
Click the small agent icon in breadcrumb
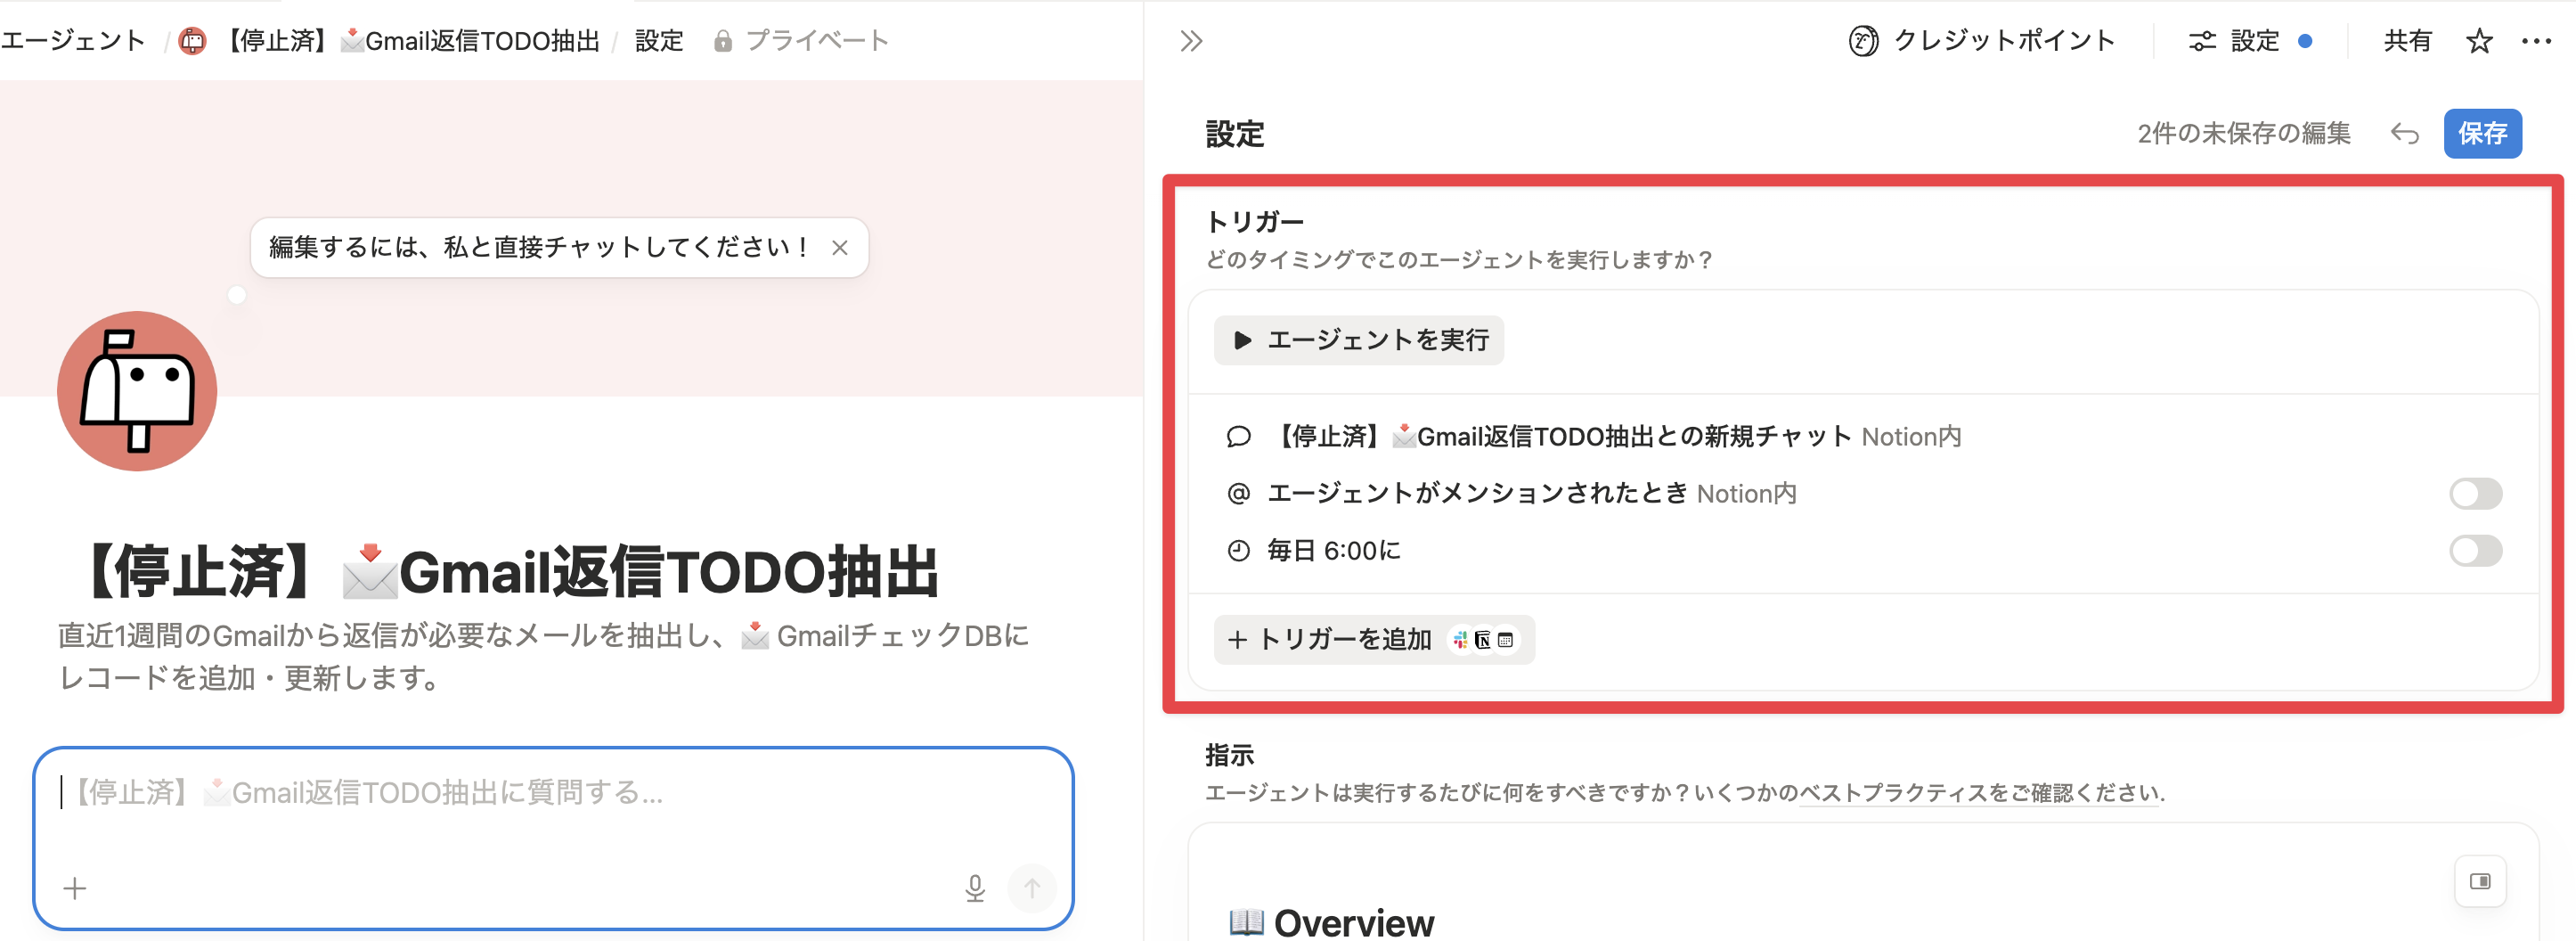(x=192, y=41)
